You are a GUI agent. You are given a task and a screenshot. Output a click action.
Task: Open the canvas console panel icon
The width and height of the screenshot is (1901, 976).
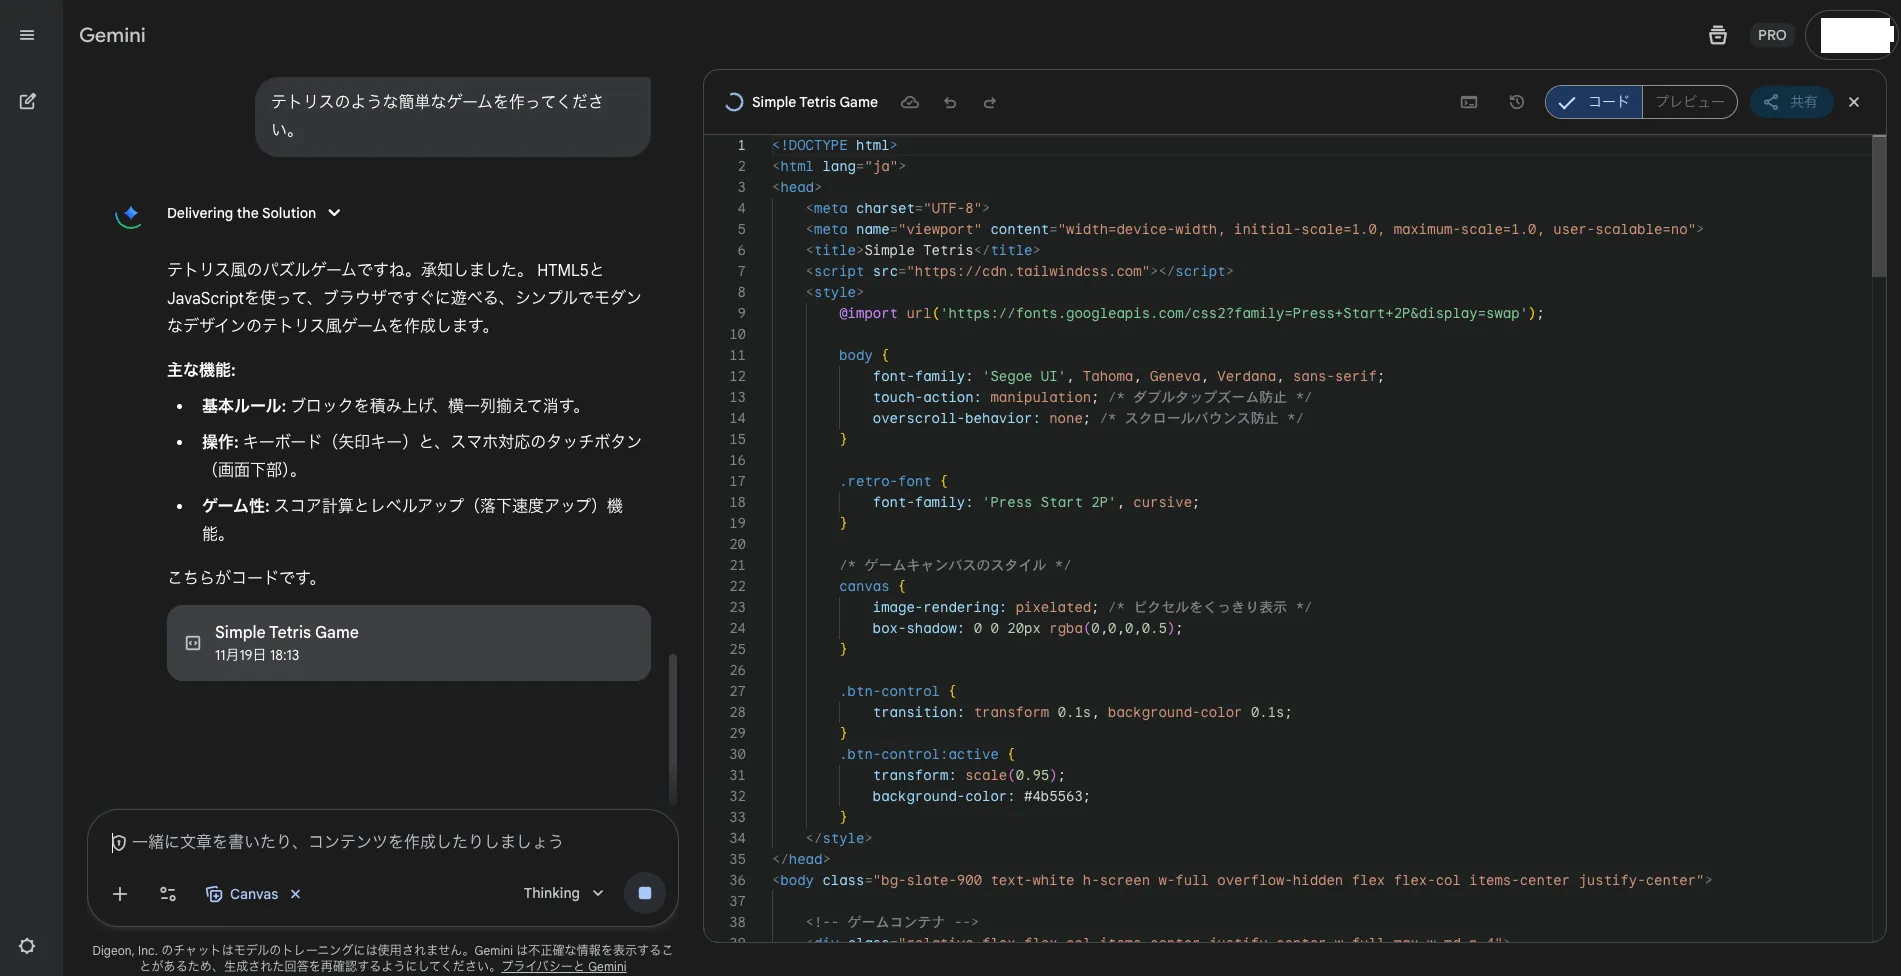(1468, 102)
